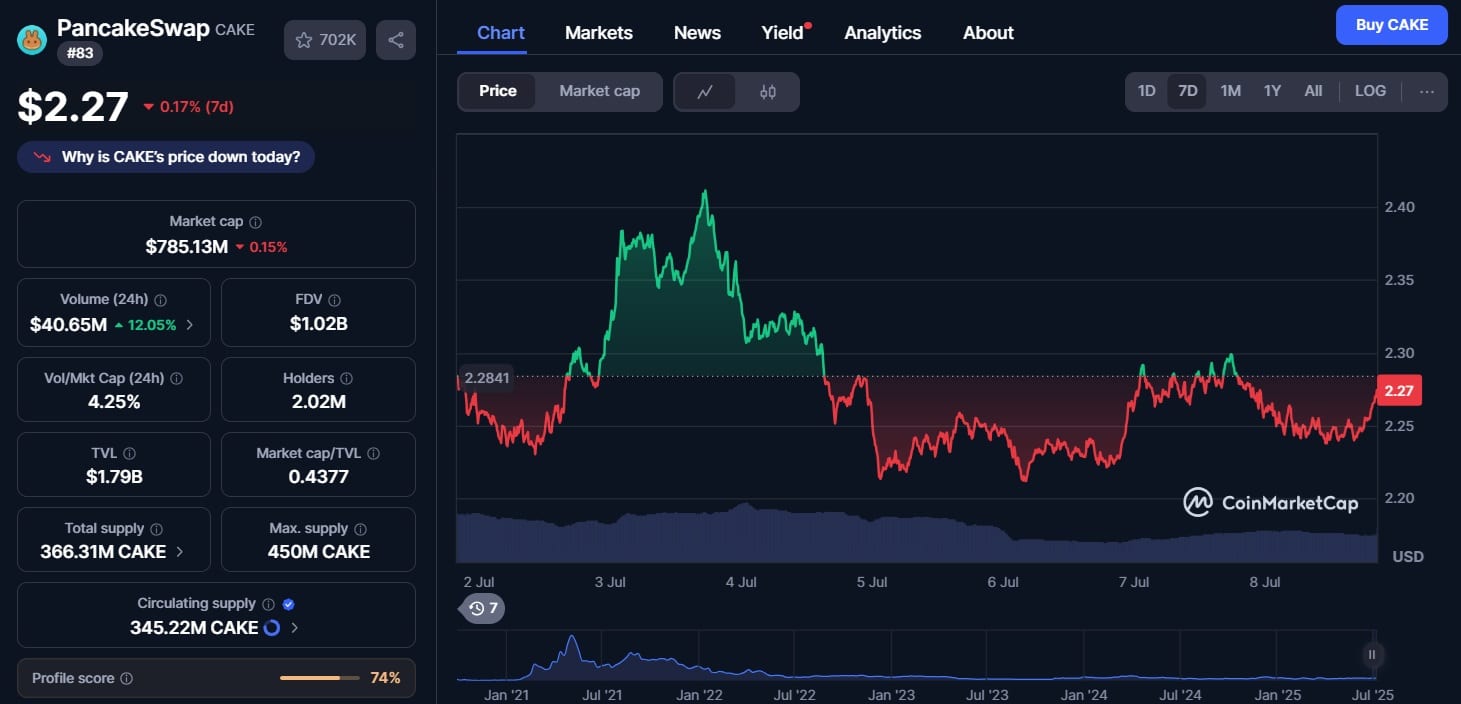1461x704 pixels.
Task: Add CAKE to watchlist with star button
Action: pos(325,40)
